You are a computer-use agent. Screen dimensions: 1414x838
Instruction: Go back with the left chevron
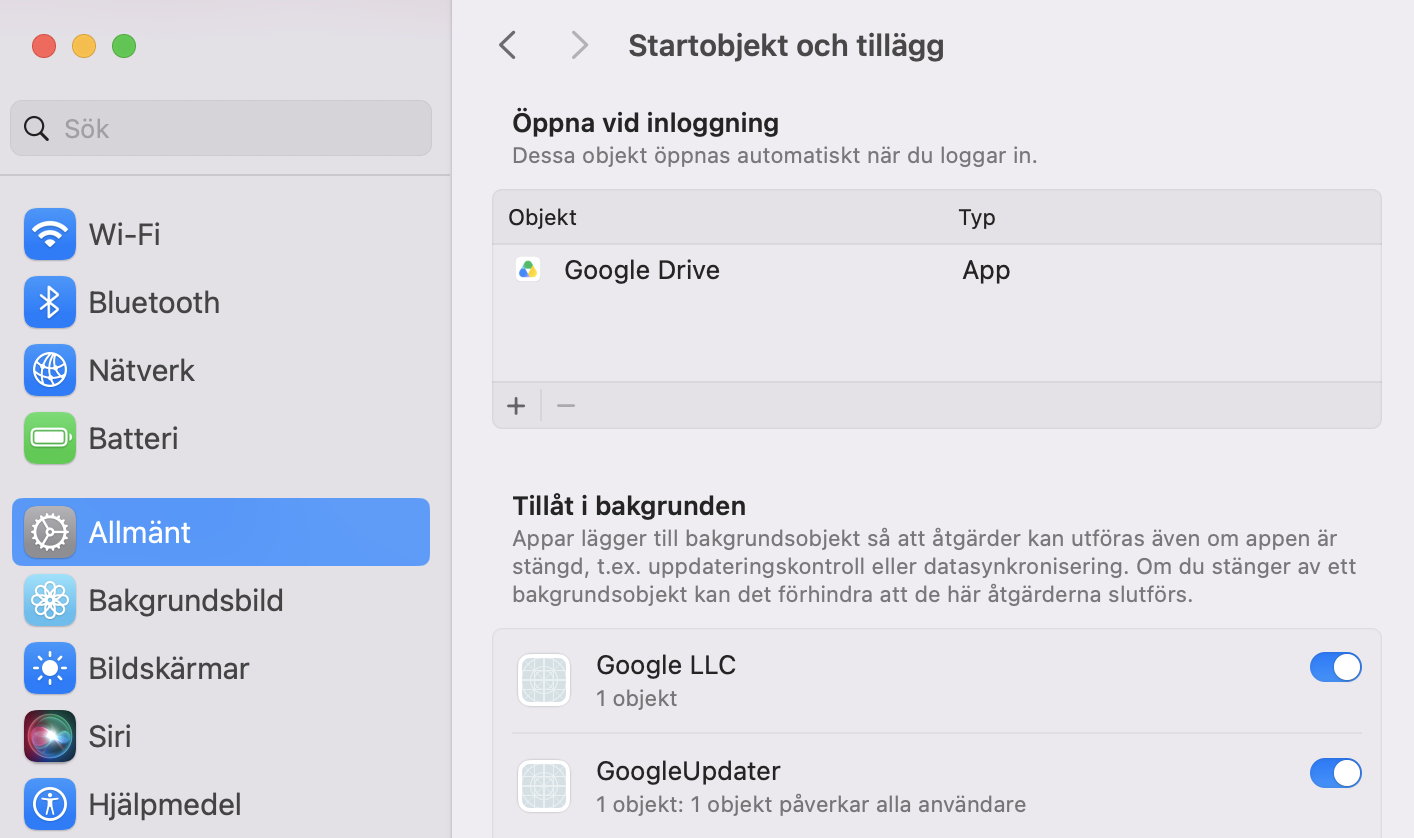coord(508,45)
